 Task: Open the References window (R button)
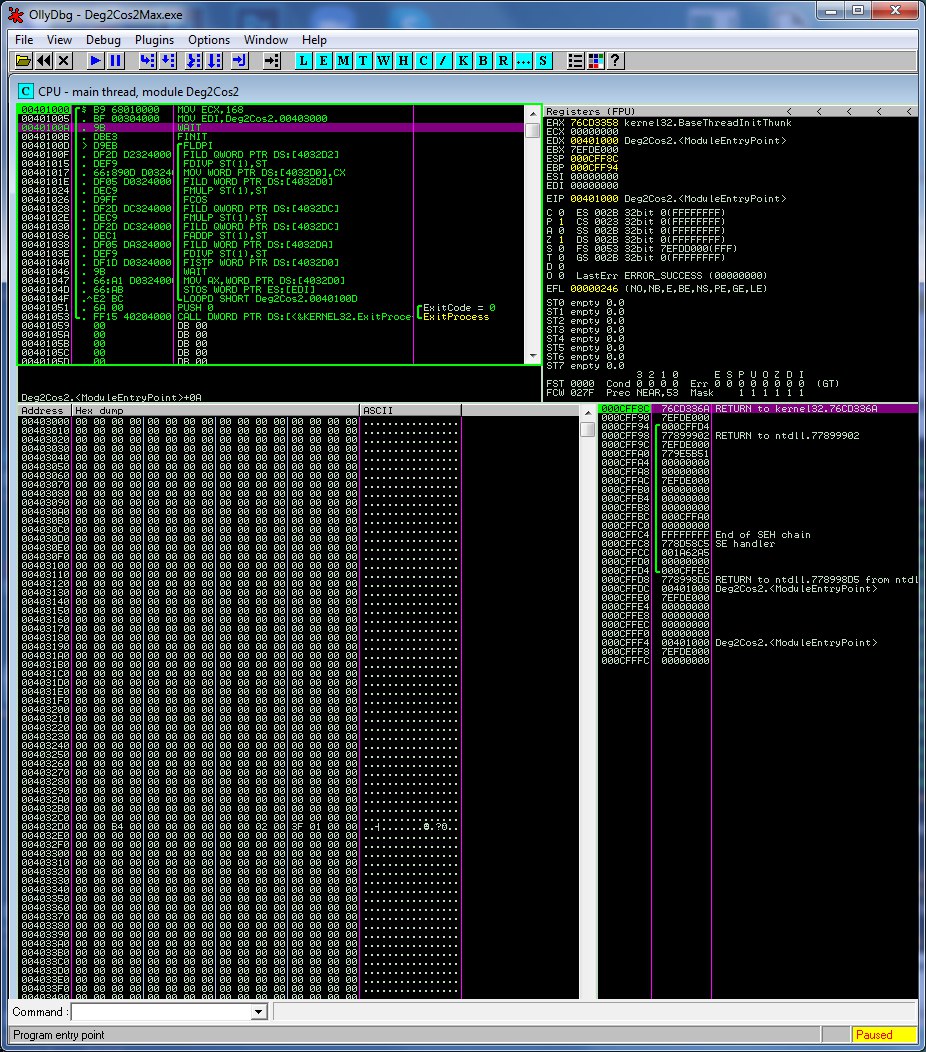tap(503, 61)
